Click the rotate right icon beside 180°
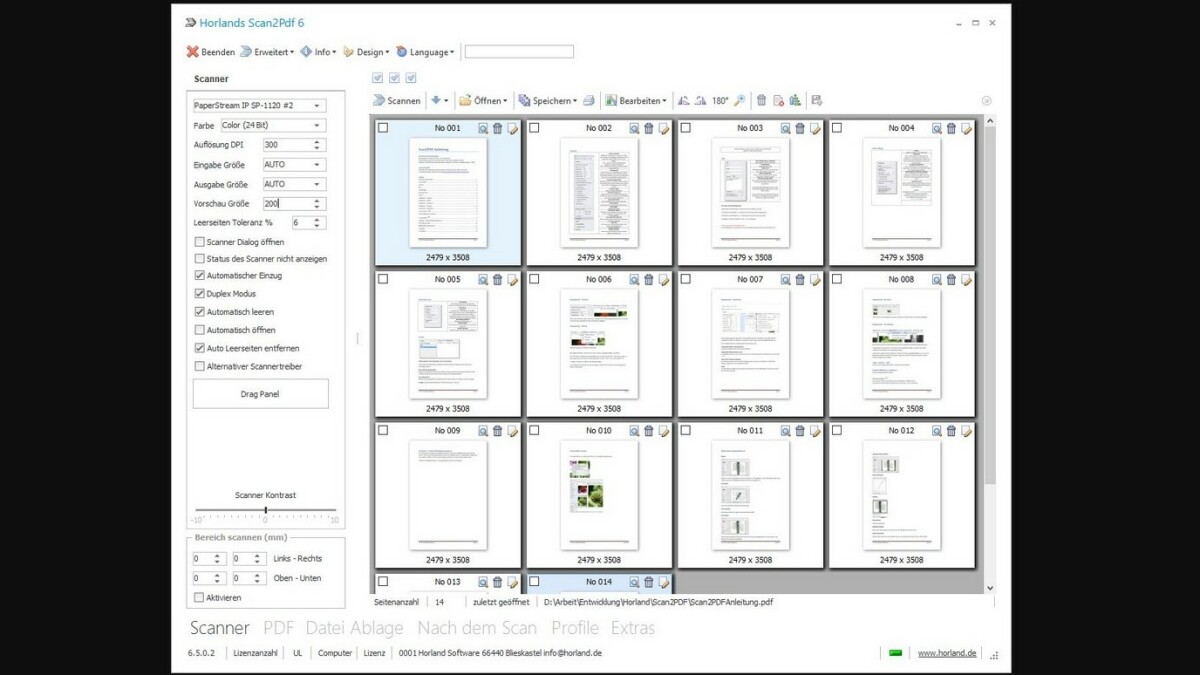 click(x=701, y=101)
